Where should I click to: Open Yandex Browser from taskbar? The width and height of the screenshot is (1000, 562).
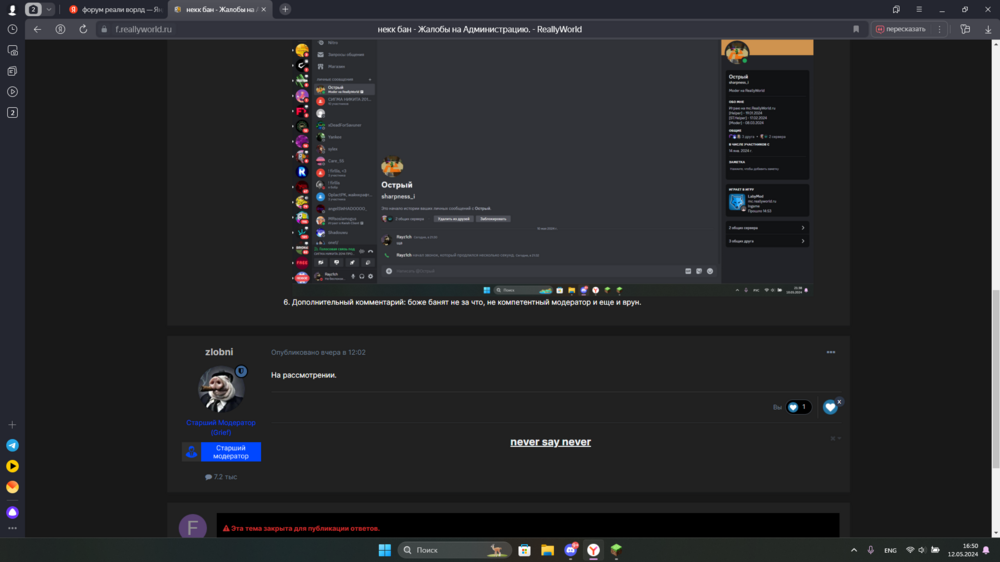[593, 550]
